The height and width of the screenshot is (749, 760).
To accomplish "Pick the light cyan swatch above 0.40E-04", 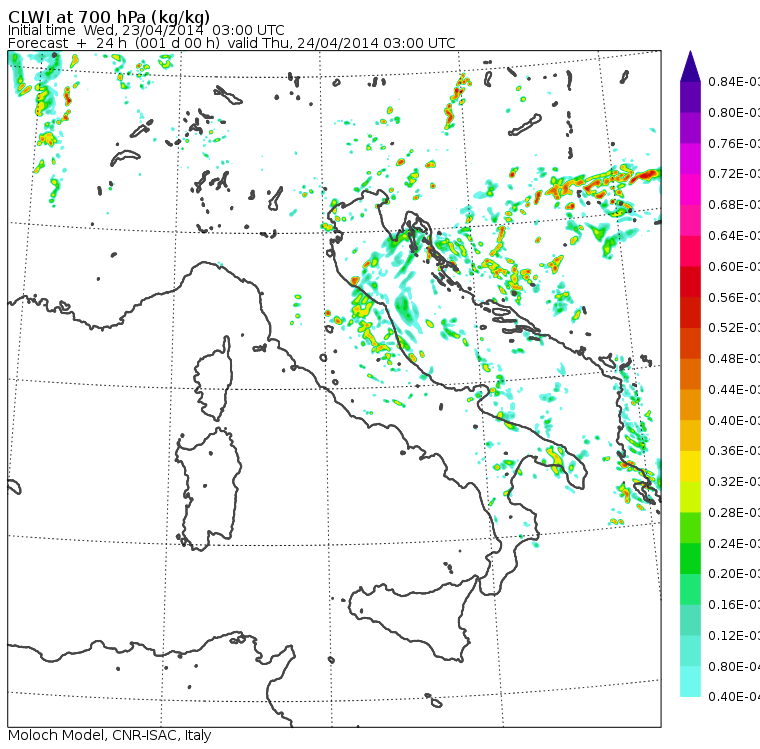I will (690, 682).
